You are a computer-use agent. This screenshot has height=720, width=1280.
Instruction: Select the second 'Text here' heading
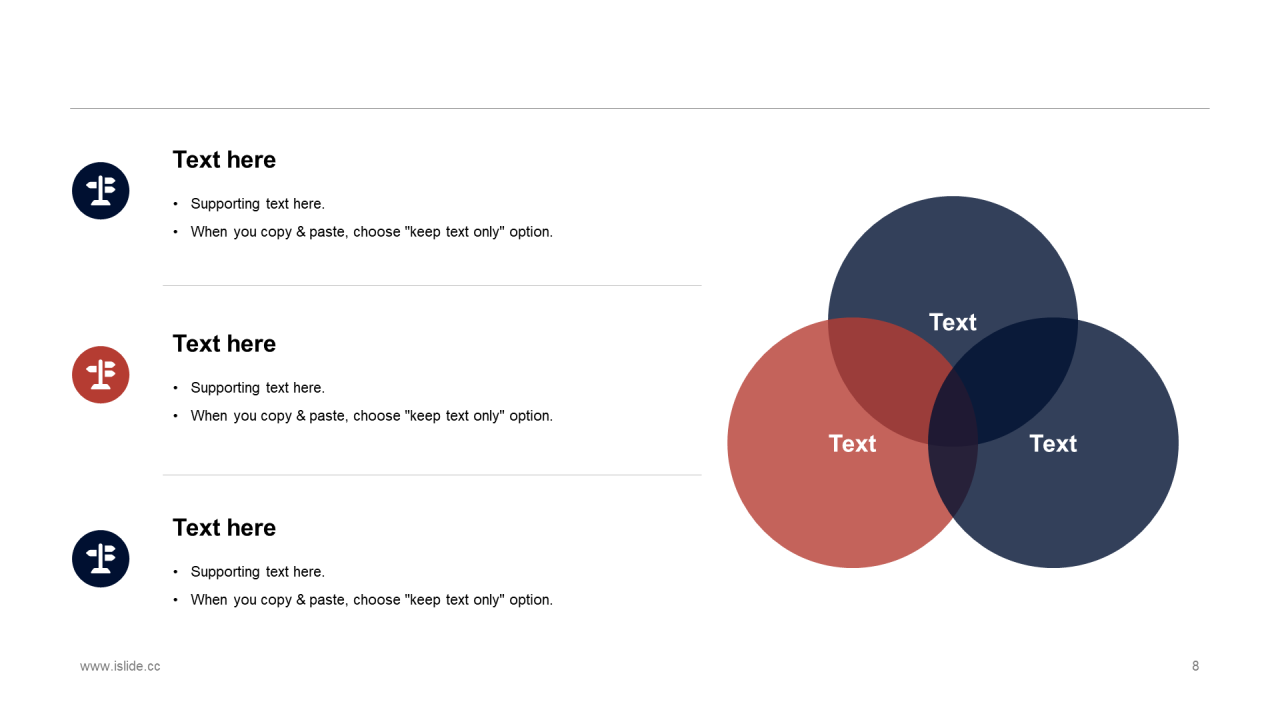pyautogui.click(x=224, y=344)
